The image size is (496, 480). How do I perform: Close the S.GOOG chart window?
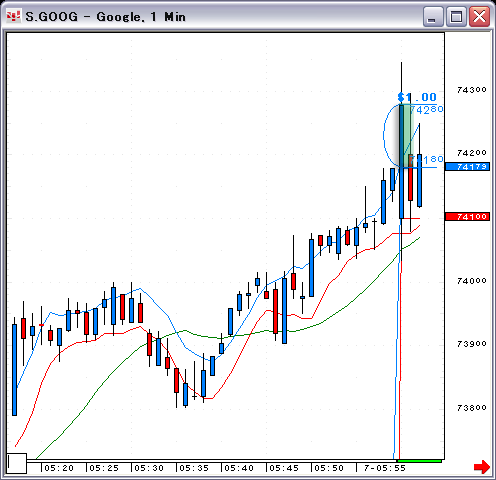click(x=479, y=17)
